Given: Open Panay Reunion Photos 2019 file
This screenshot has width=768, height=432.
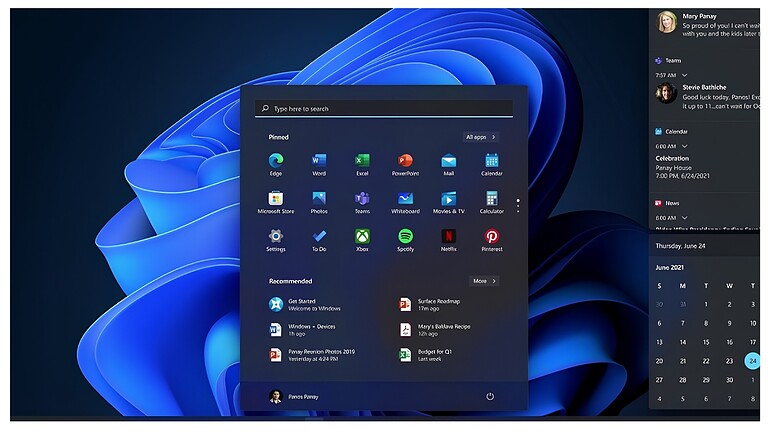Looking at the screenshot, I should 312,355.
